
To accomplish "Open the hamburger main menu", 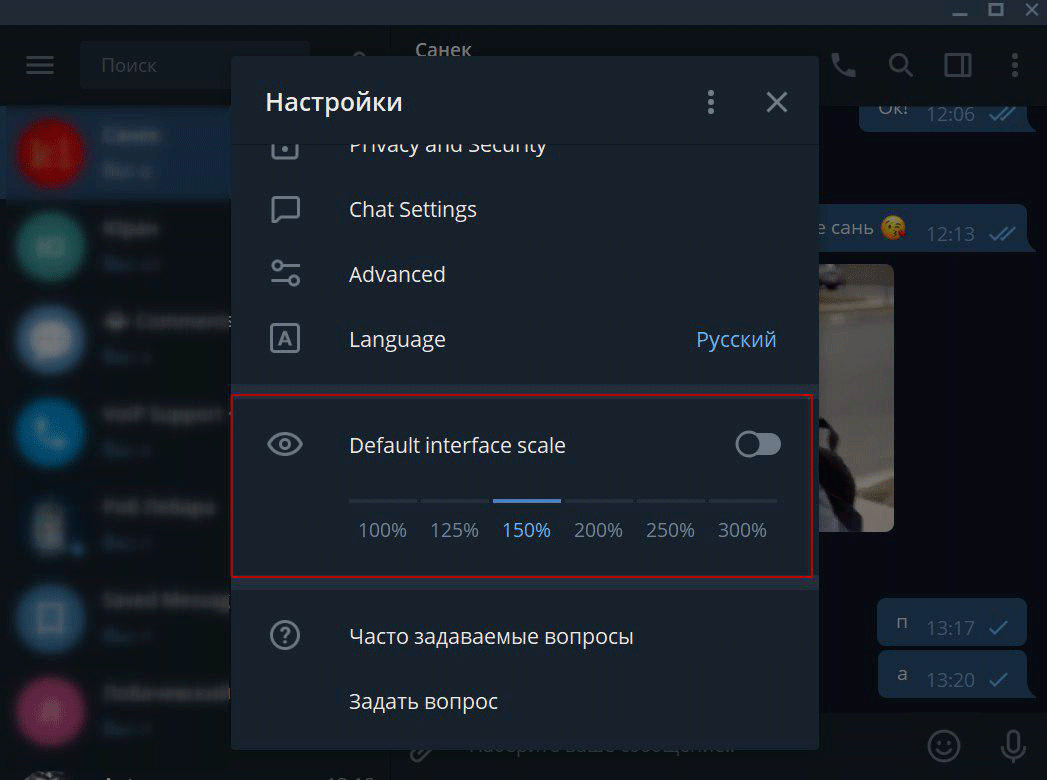I will (40, 65).
